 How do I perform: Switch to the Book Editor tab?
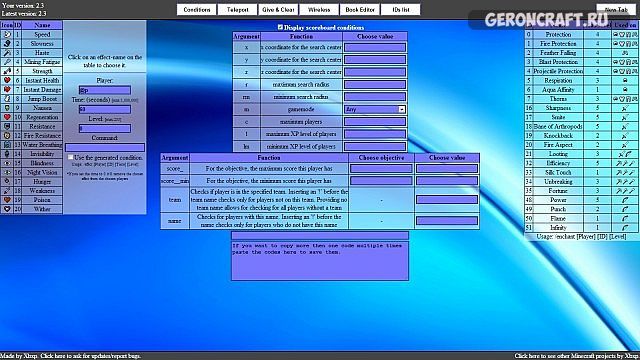(360, 9)
